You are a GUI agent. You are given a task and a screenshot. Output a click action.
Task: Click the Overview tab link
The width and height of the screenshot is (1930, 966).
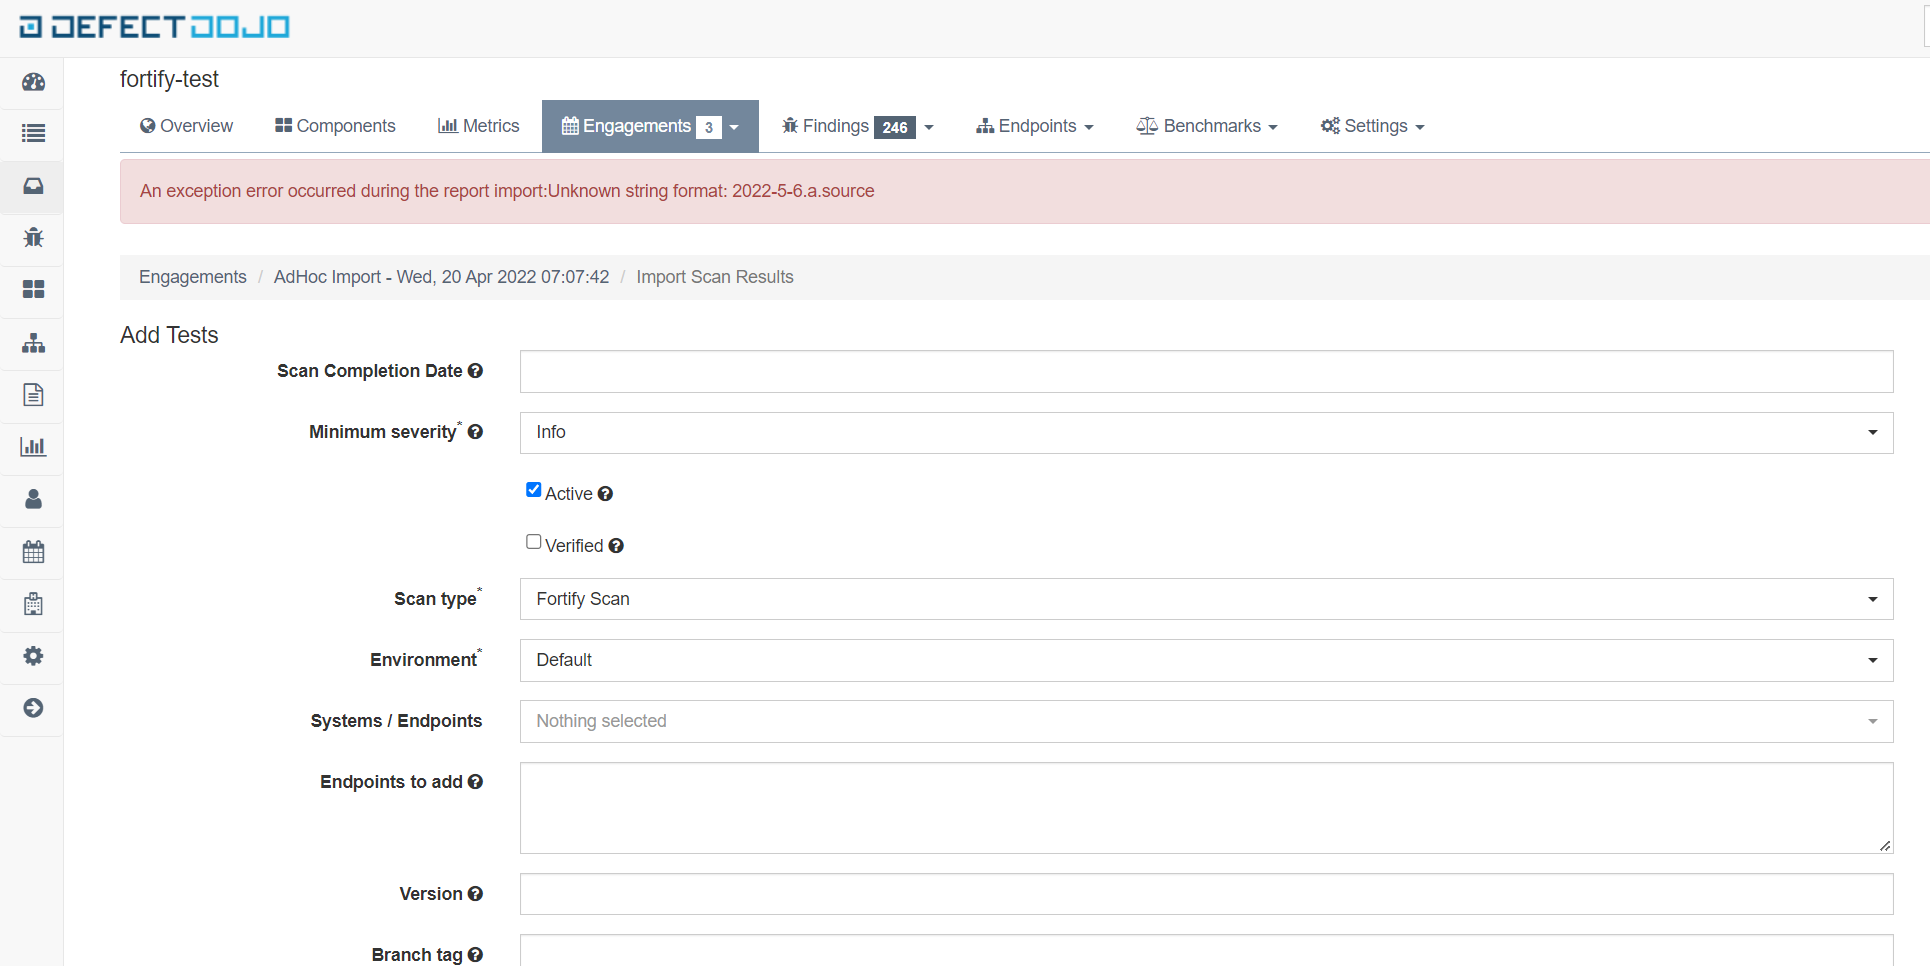click(186, 125)
